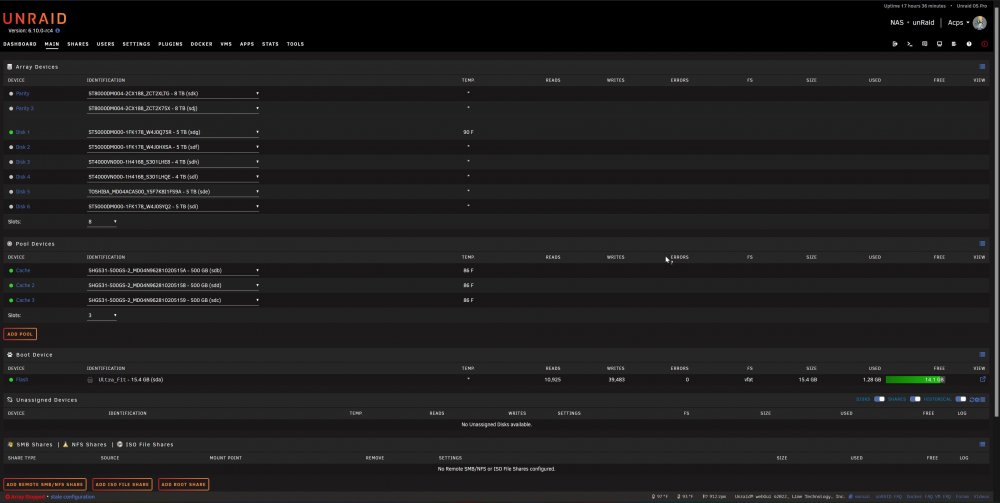Viewport: 1000px width, 503px height.
Task: Click the Cache status indicator dot
Action: coord(11,270)
